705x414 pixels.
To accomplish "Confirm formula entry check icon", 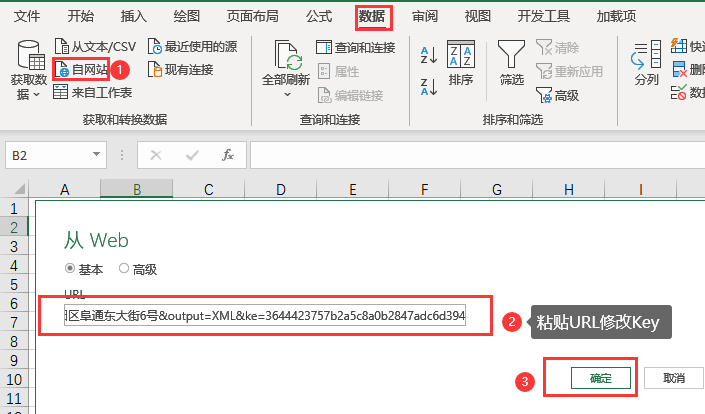I will (x=192, y=155).
